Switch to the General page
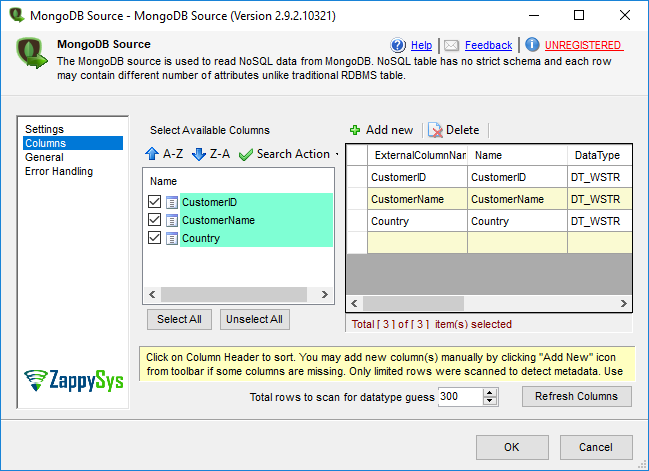The width and height of the screenshot is (649, 471). 44,157
